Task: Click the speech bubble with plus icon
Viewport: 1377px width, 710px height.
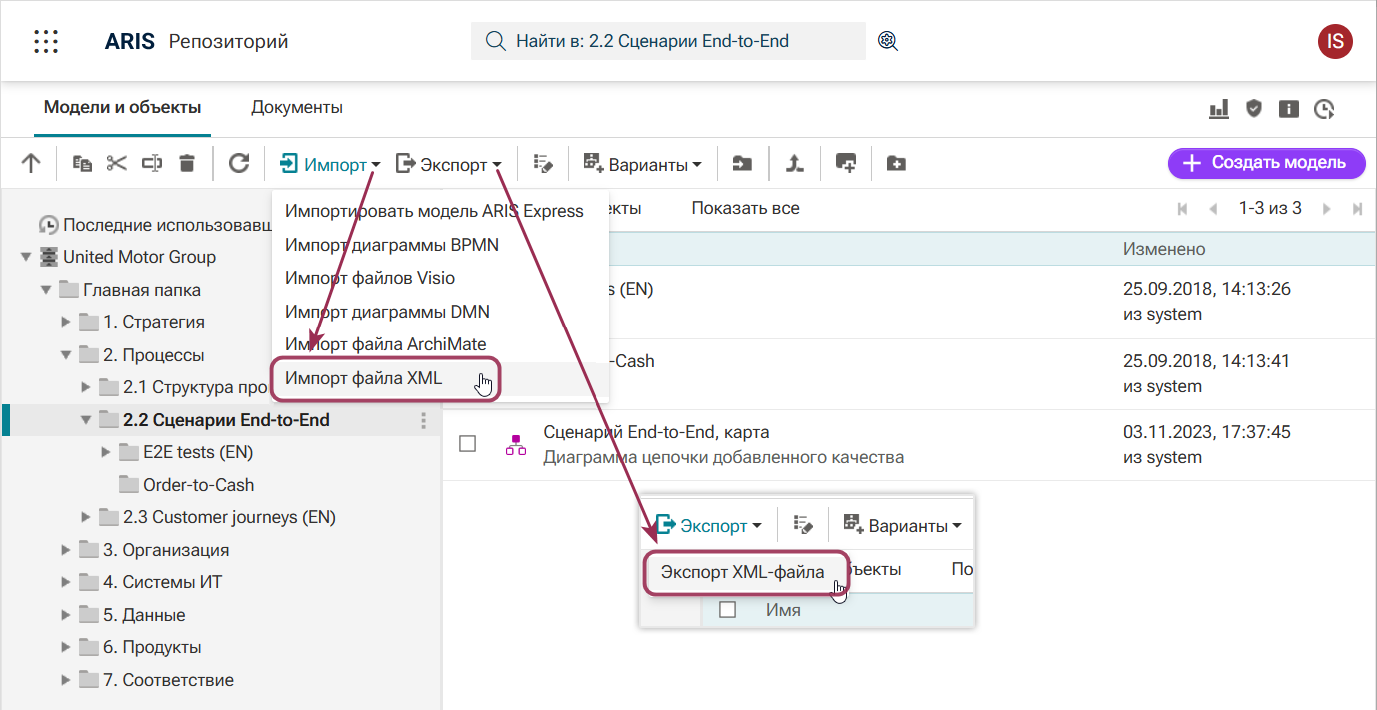Action: (846, 163)
